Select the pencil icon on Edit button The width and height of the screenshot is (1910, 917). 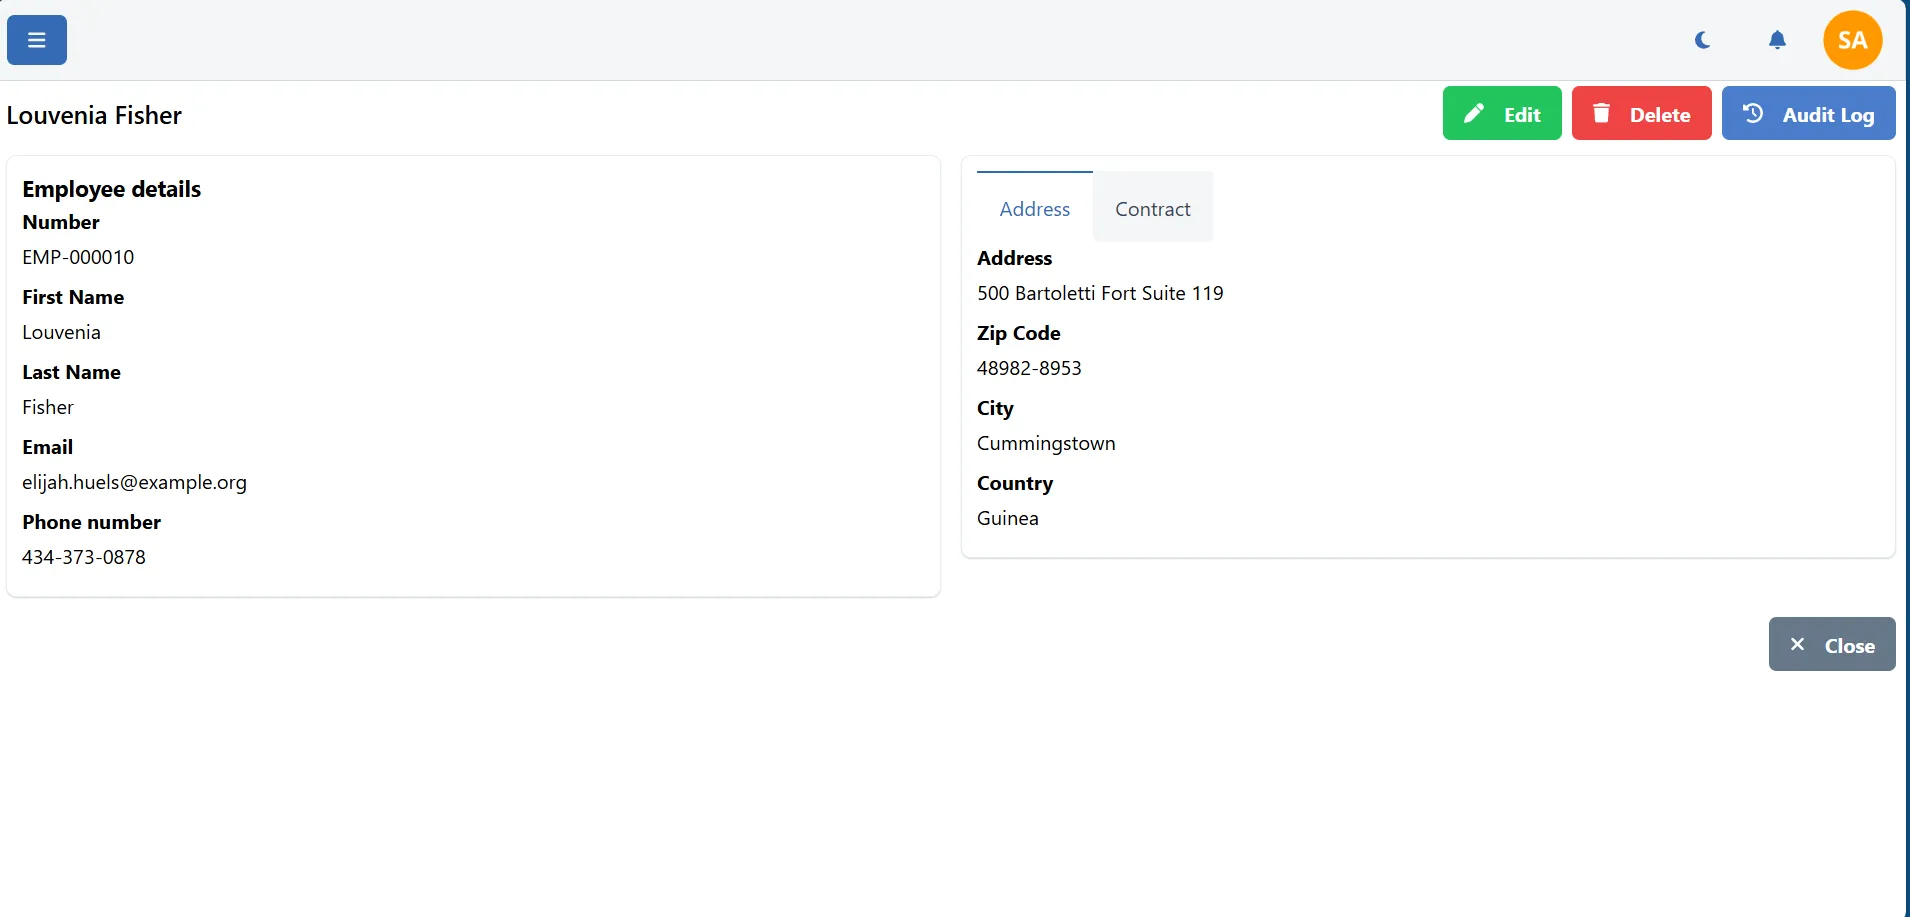click(x=1474, y=113)
